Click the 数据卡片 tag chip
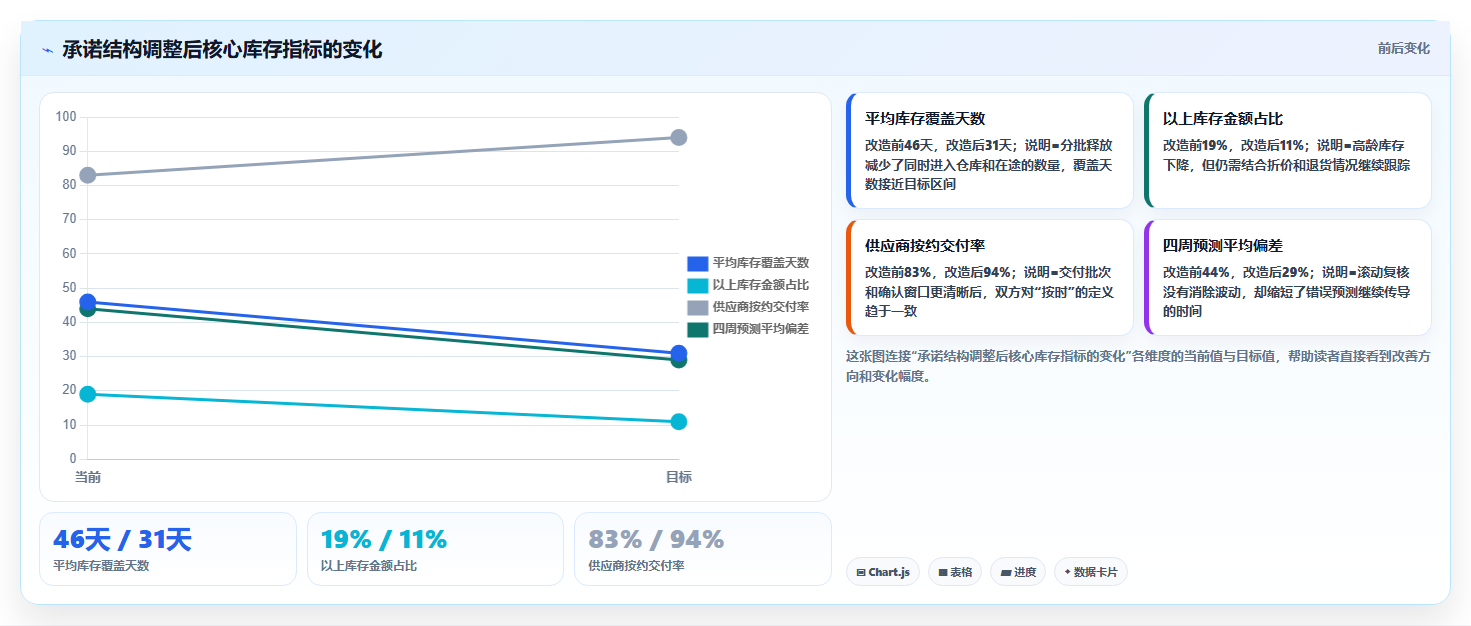1471x626 pixels. tap(1091, 572)
